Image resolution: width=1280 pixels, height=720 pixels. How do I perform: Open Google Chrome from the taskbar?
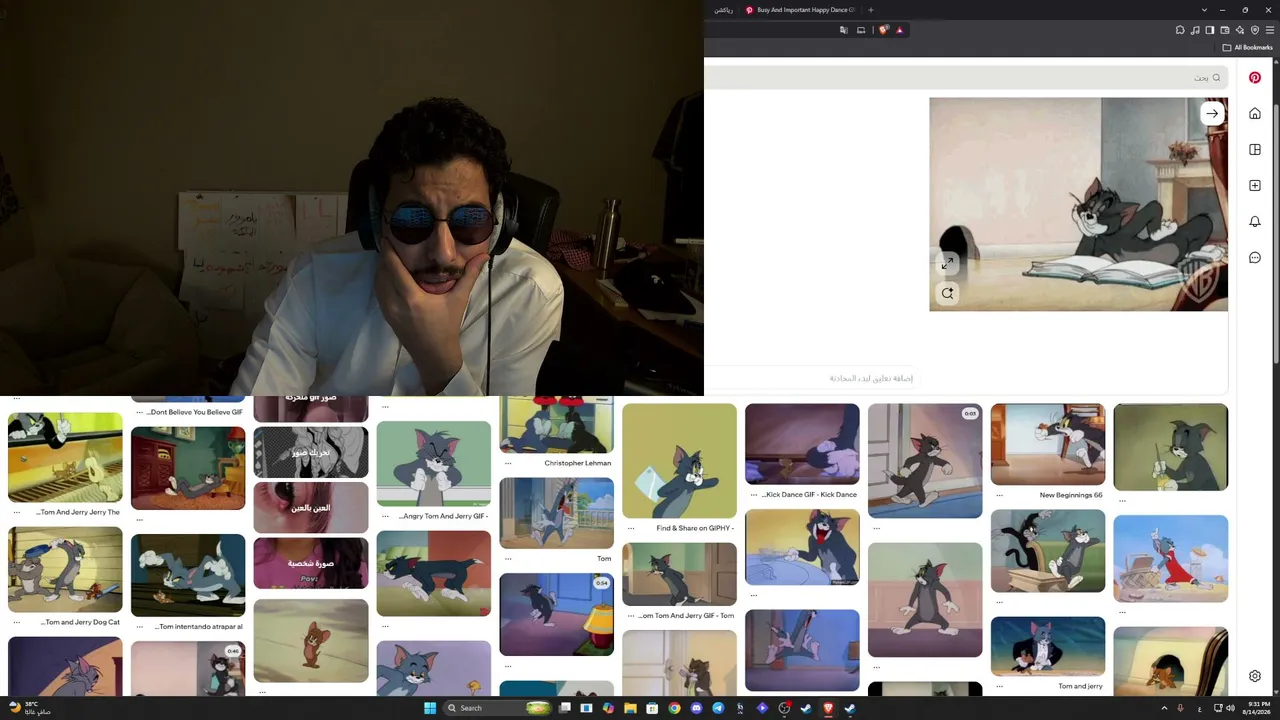674,708
